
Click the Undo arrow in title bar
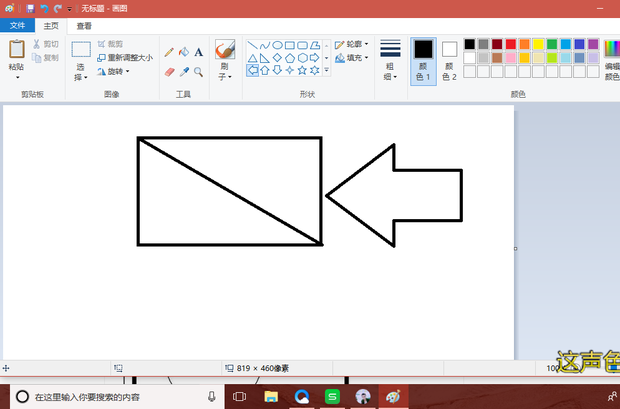pyautogui.click(x=44, y=8)
